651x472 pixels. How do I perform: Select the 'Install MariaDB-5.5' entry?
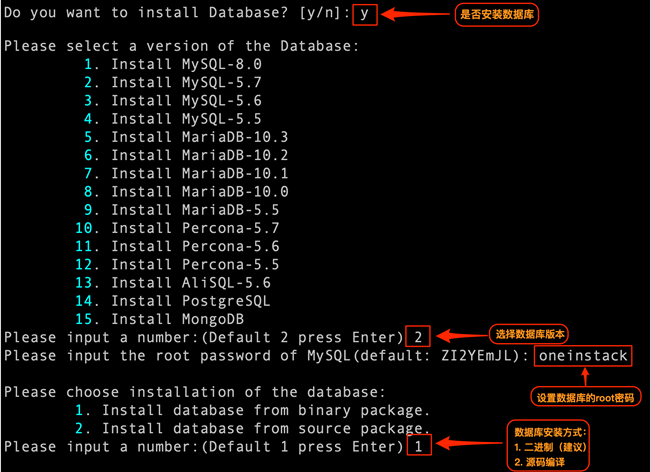tap(194, 210)
